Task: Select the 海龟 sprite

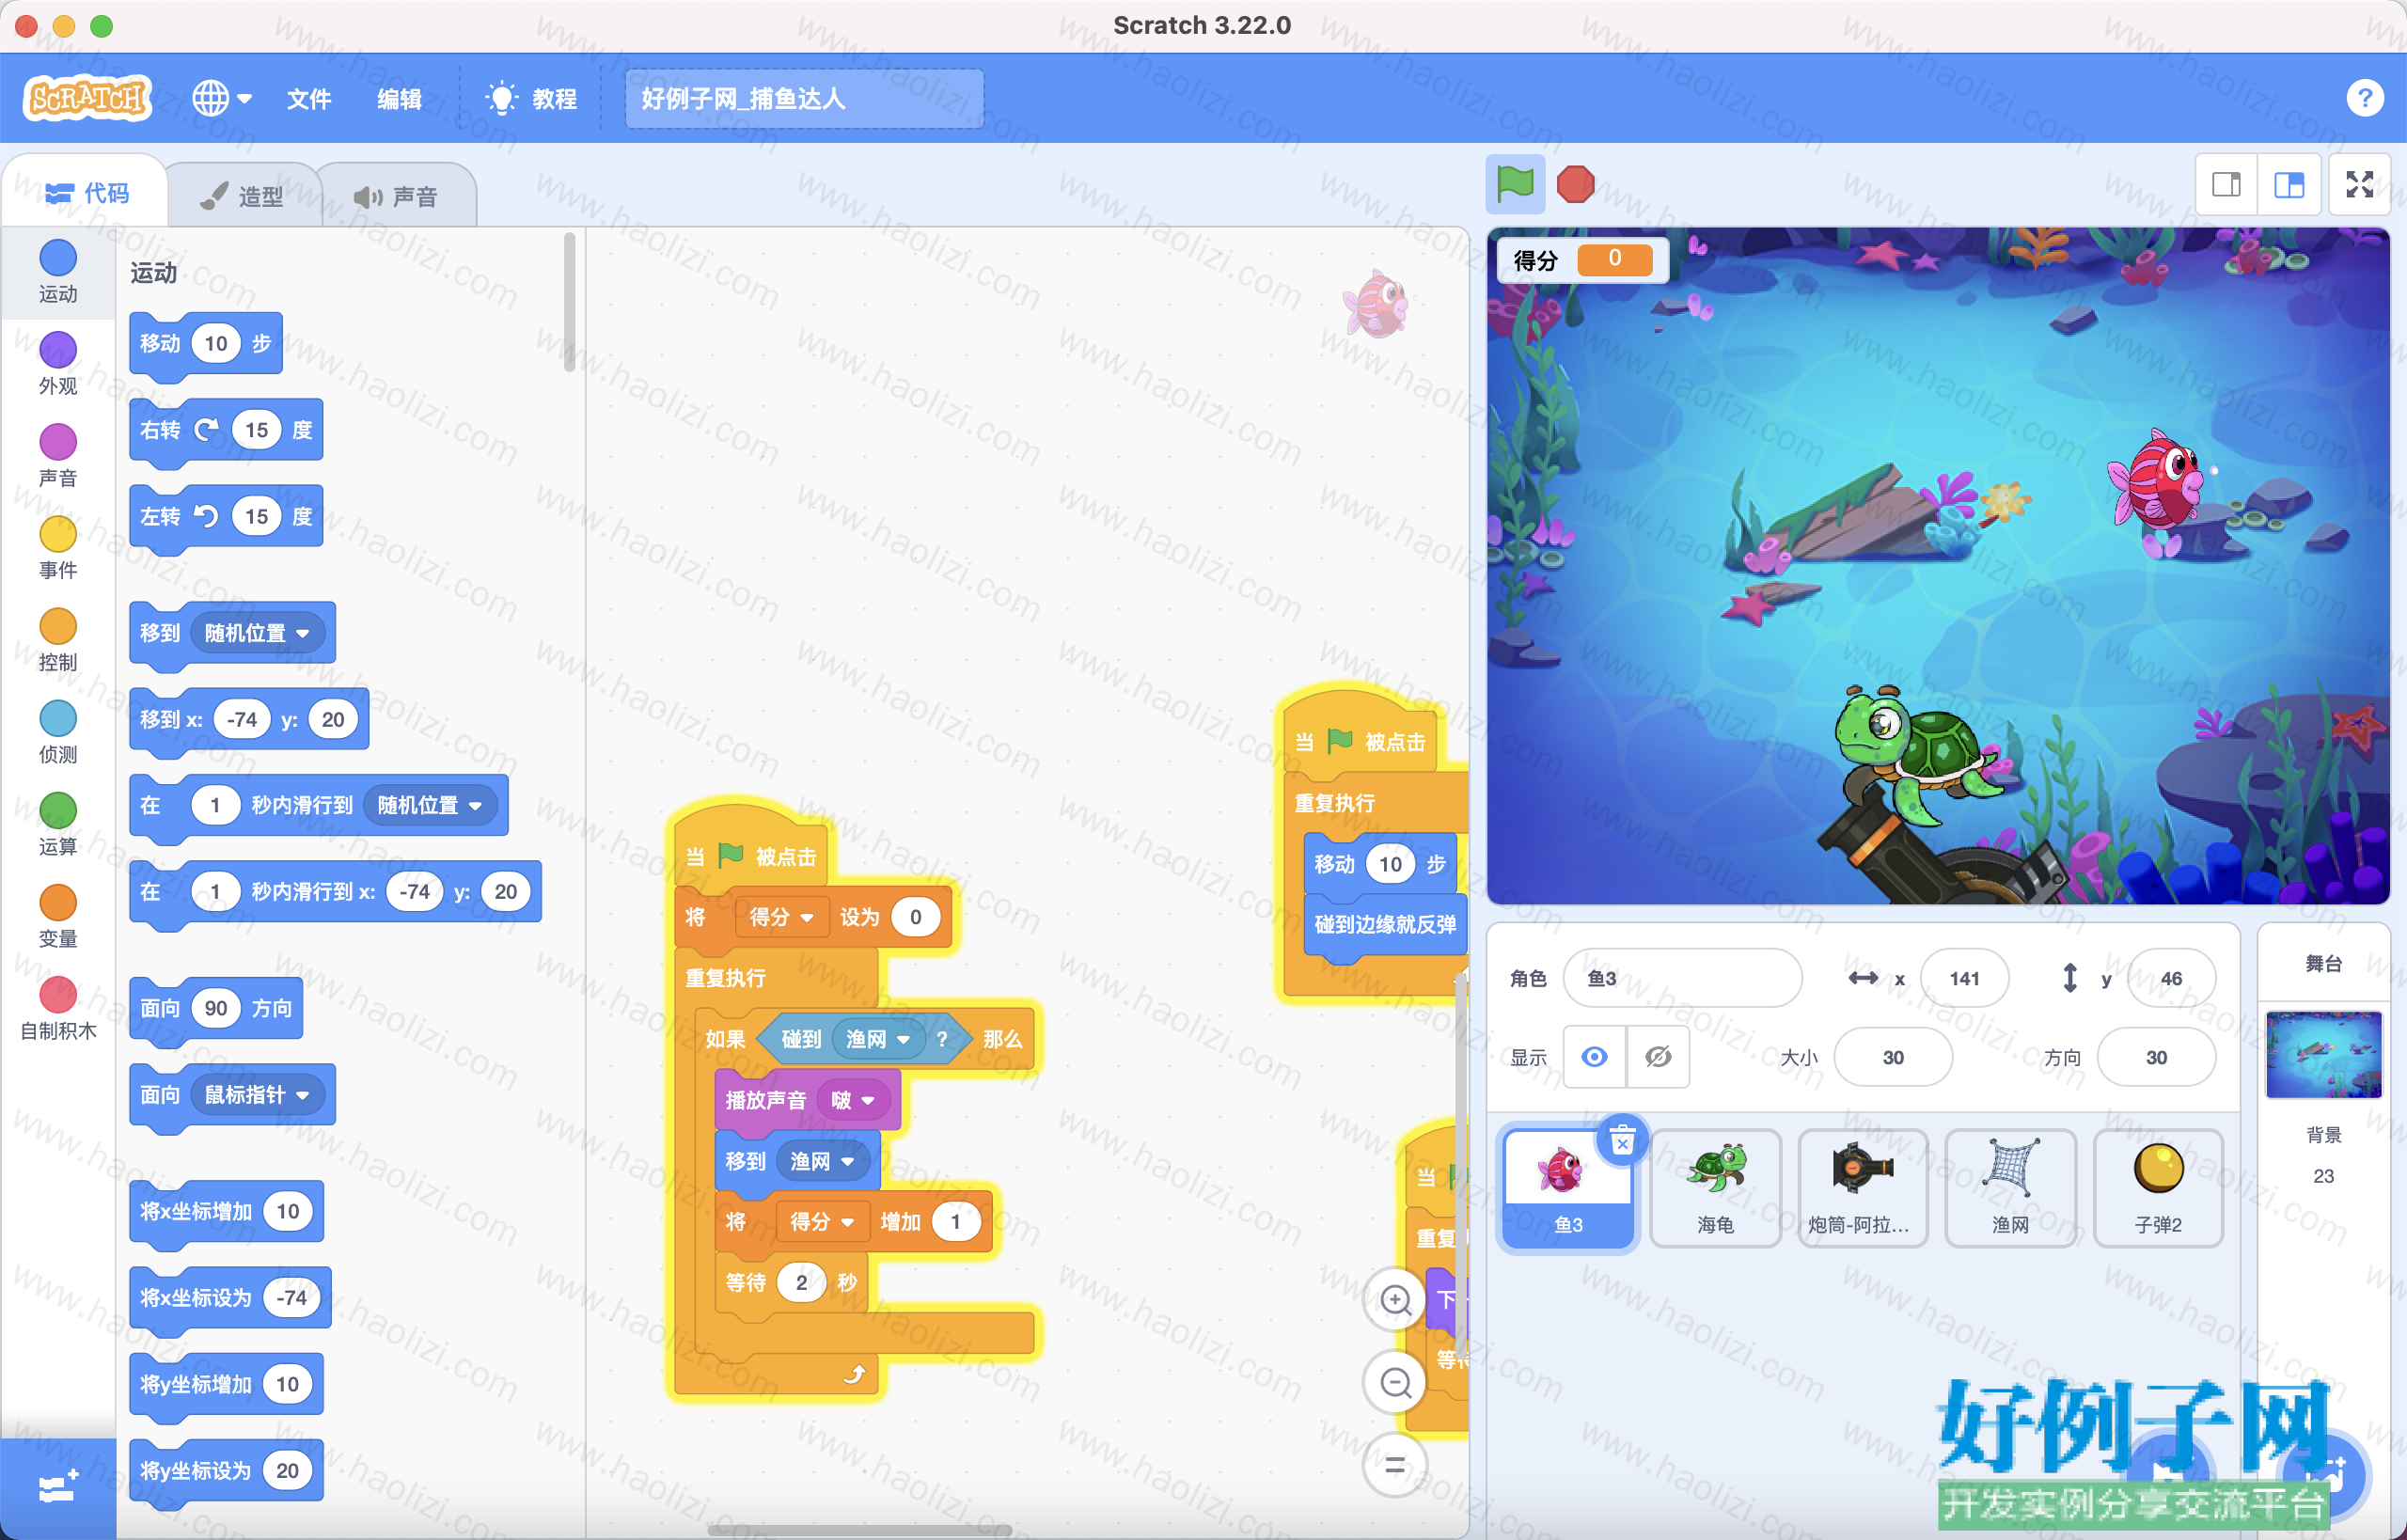Action: (x=1715, y=1187)
